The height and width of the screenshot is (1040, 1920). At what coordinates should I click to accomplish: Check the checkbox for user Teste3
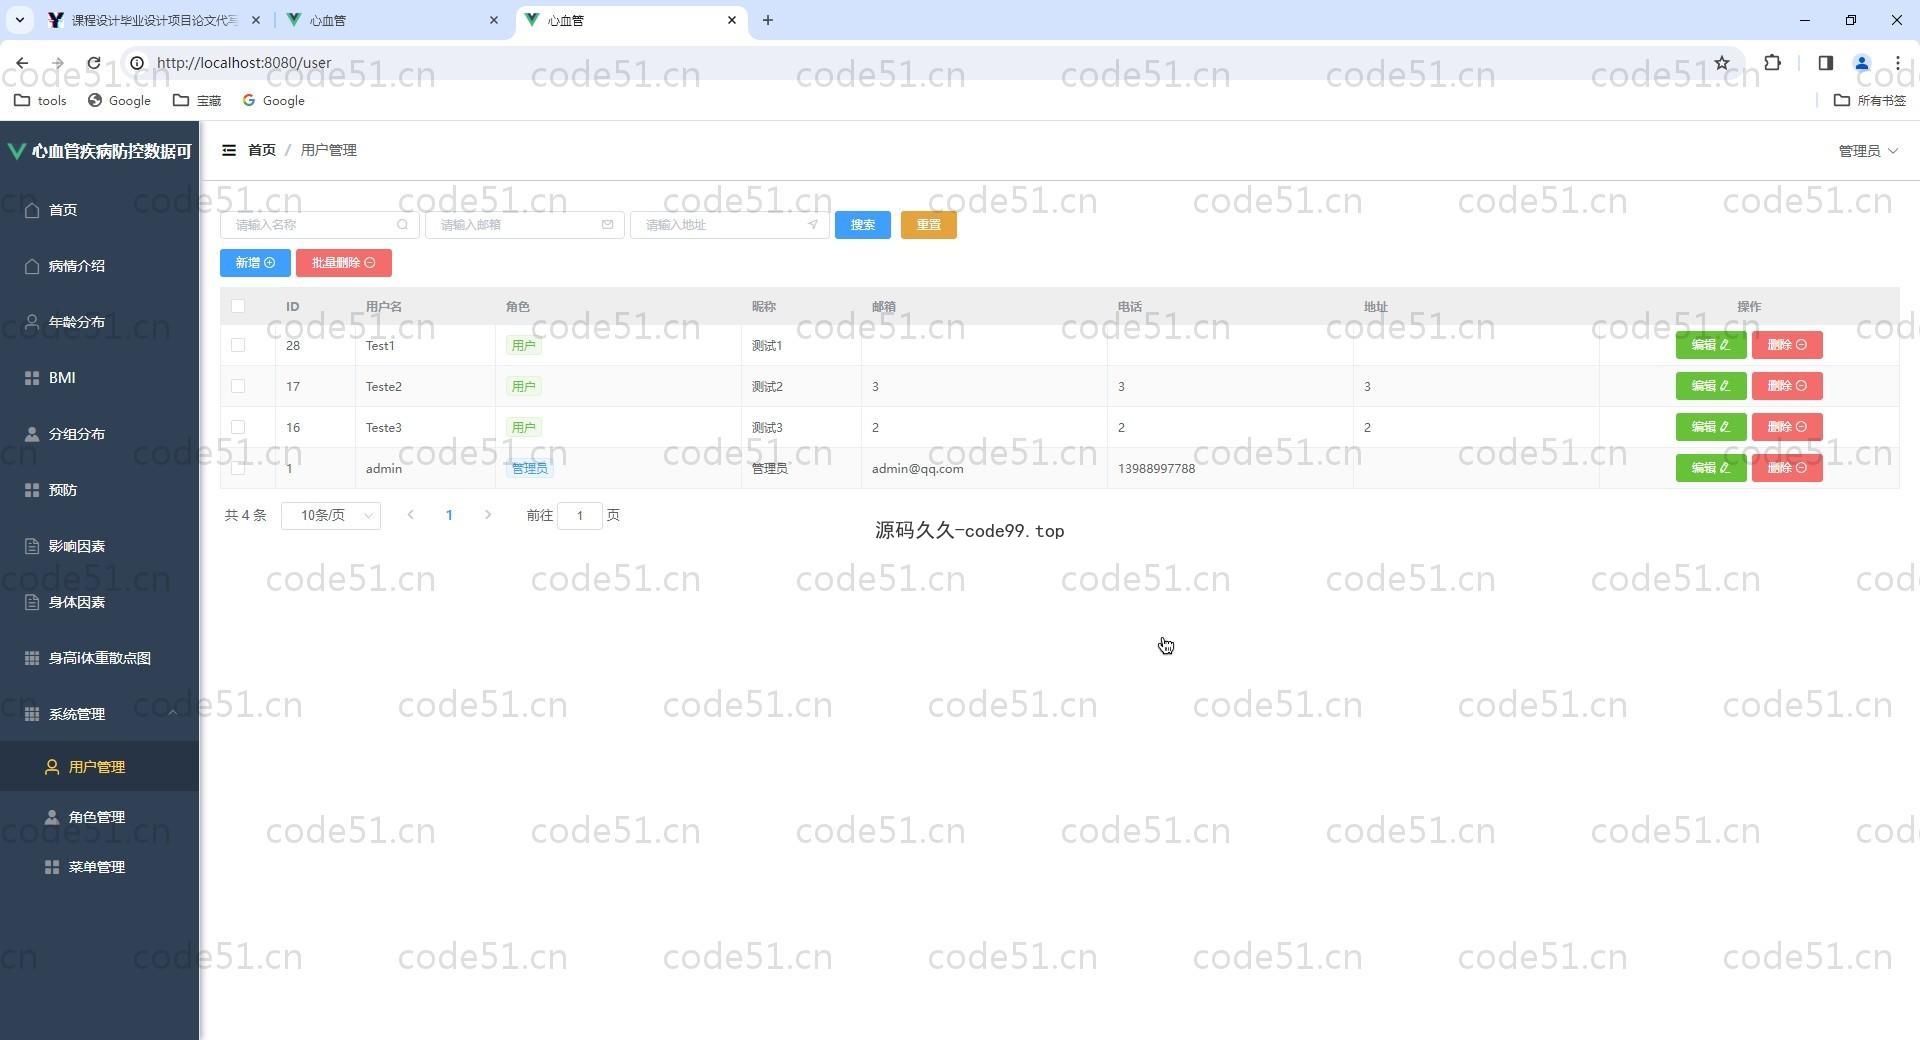238,427
